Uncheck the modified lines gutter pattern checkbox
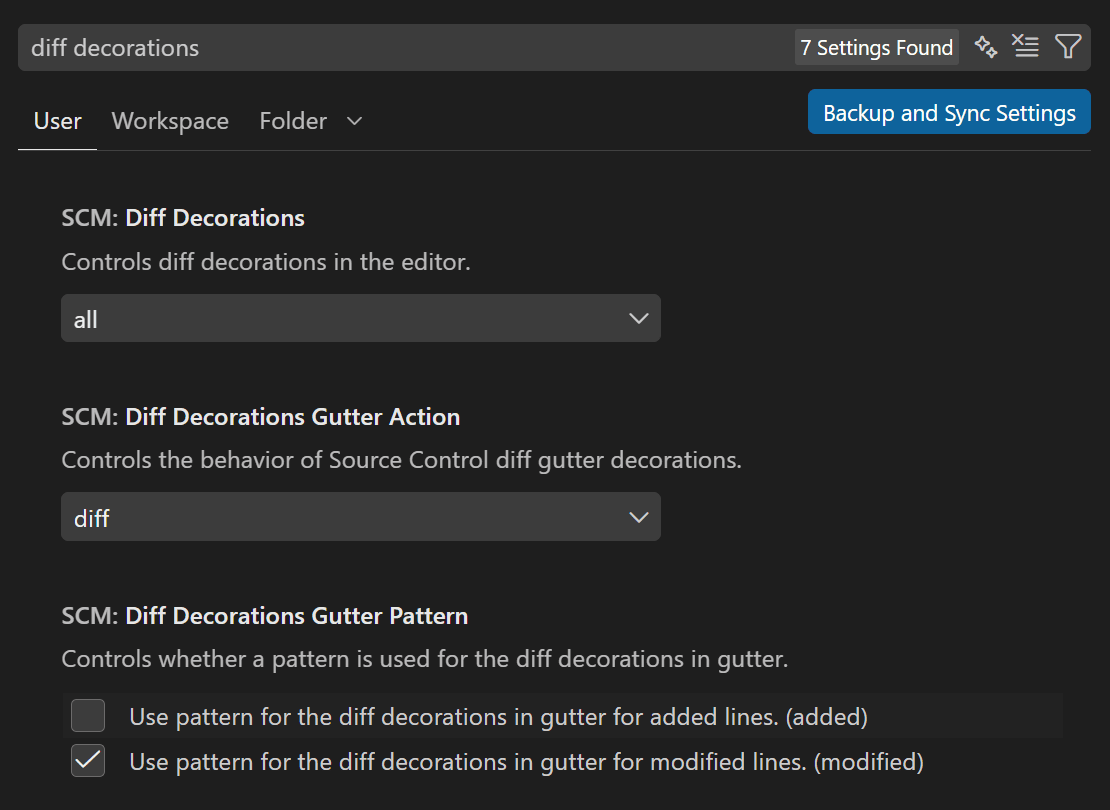The height and width of the screenshot is (810, 1110). pos(87,760)
